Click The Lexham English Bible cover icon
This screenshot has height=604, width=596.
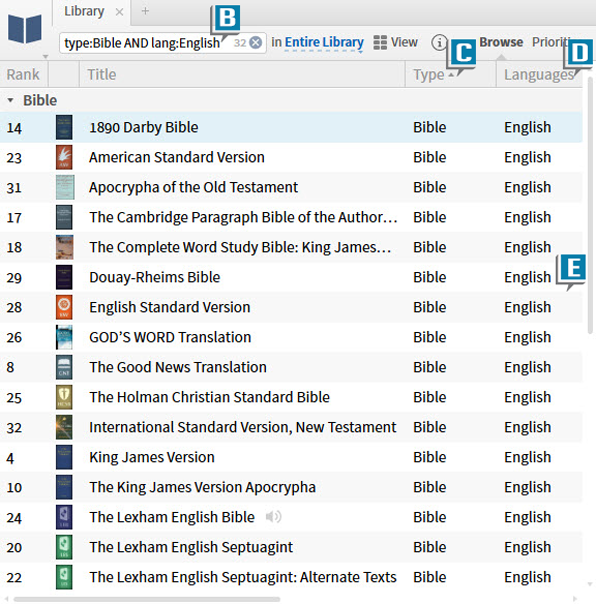(64, 517)
